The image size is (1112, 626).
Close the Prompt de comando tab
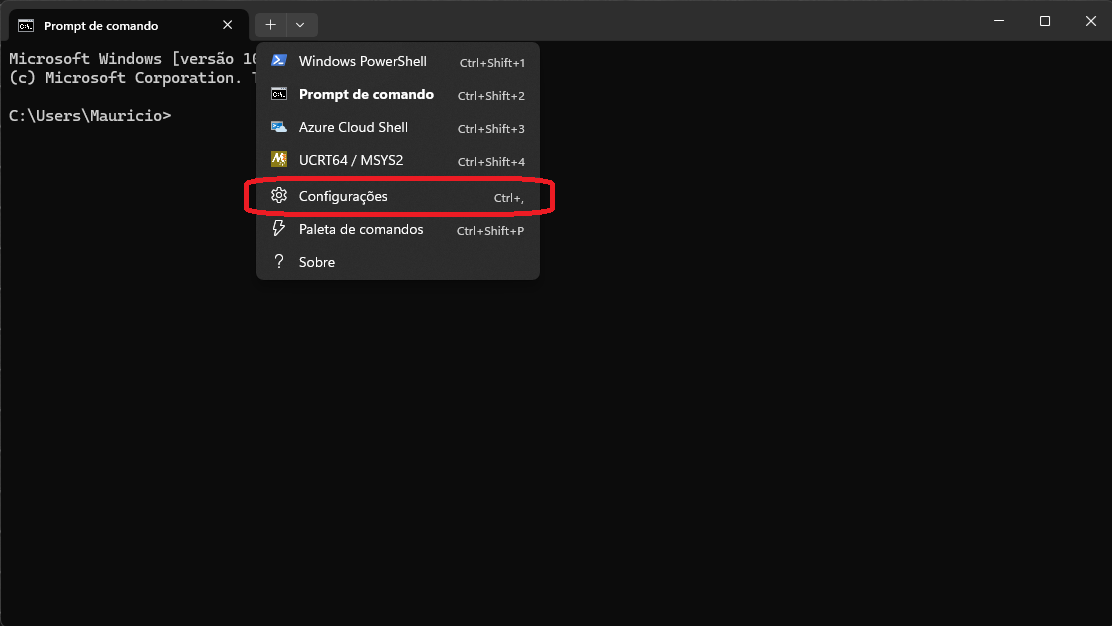228,25
